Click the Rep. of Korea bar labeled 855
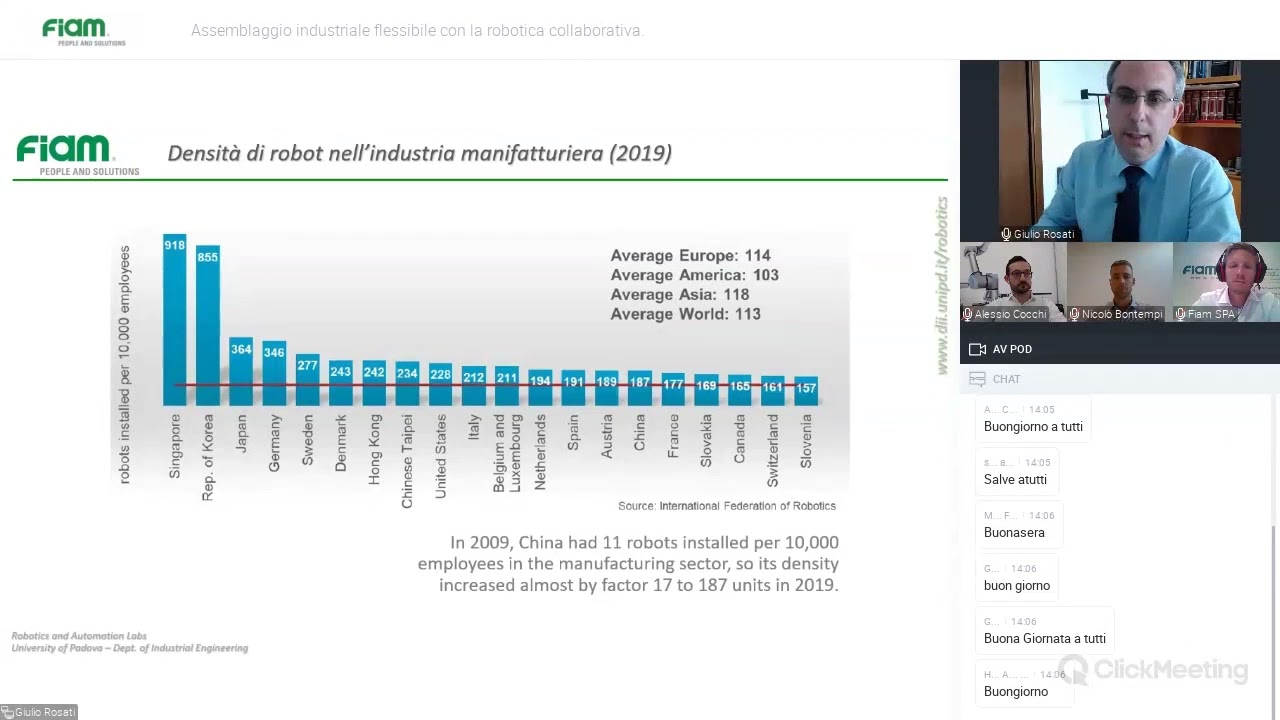Screen dimensions: 1280x720 208,326
